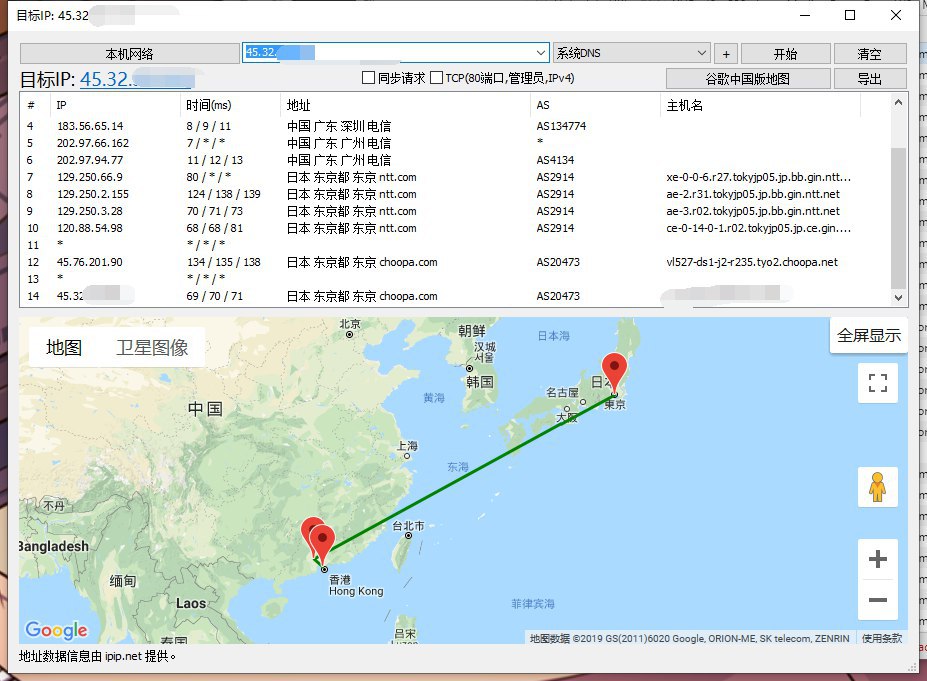Switch to the 地图 map view tab
The height and width of the screenshot is (681, 927).
(64, 348)
